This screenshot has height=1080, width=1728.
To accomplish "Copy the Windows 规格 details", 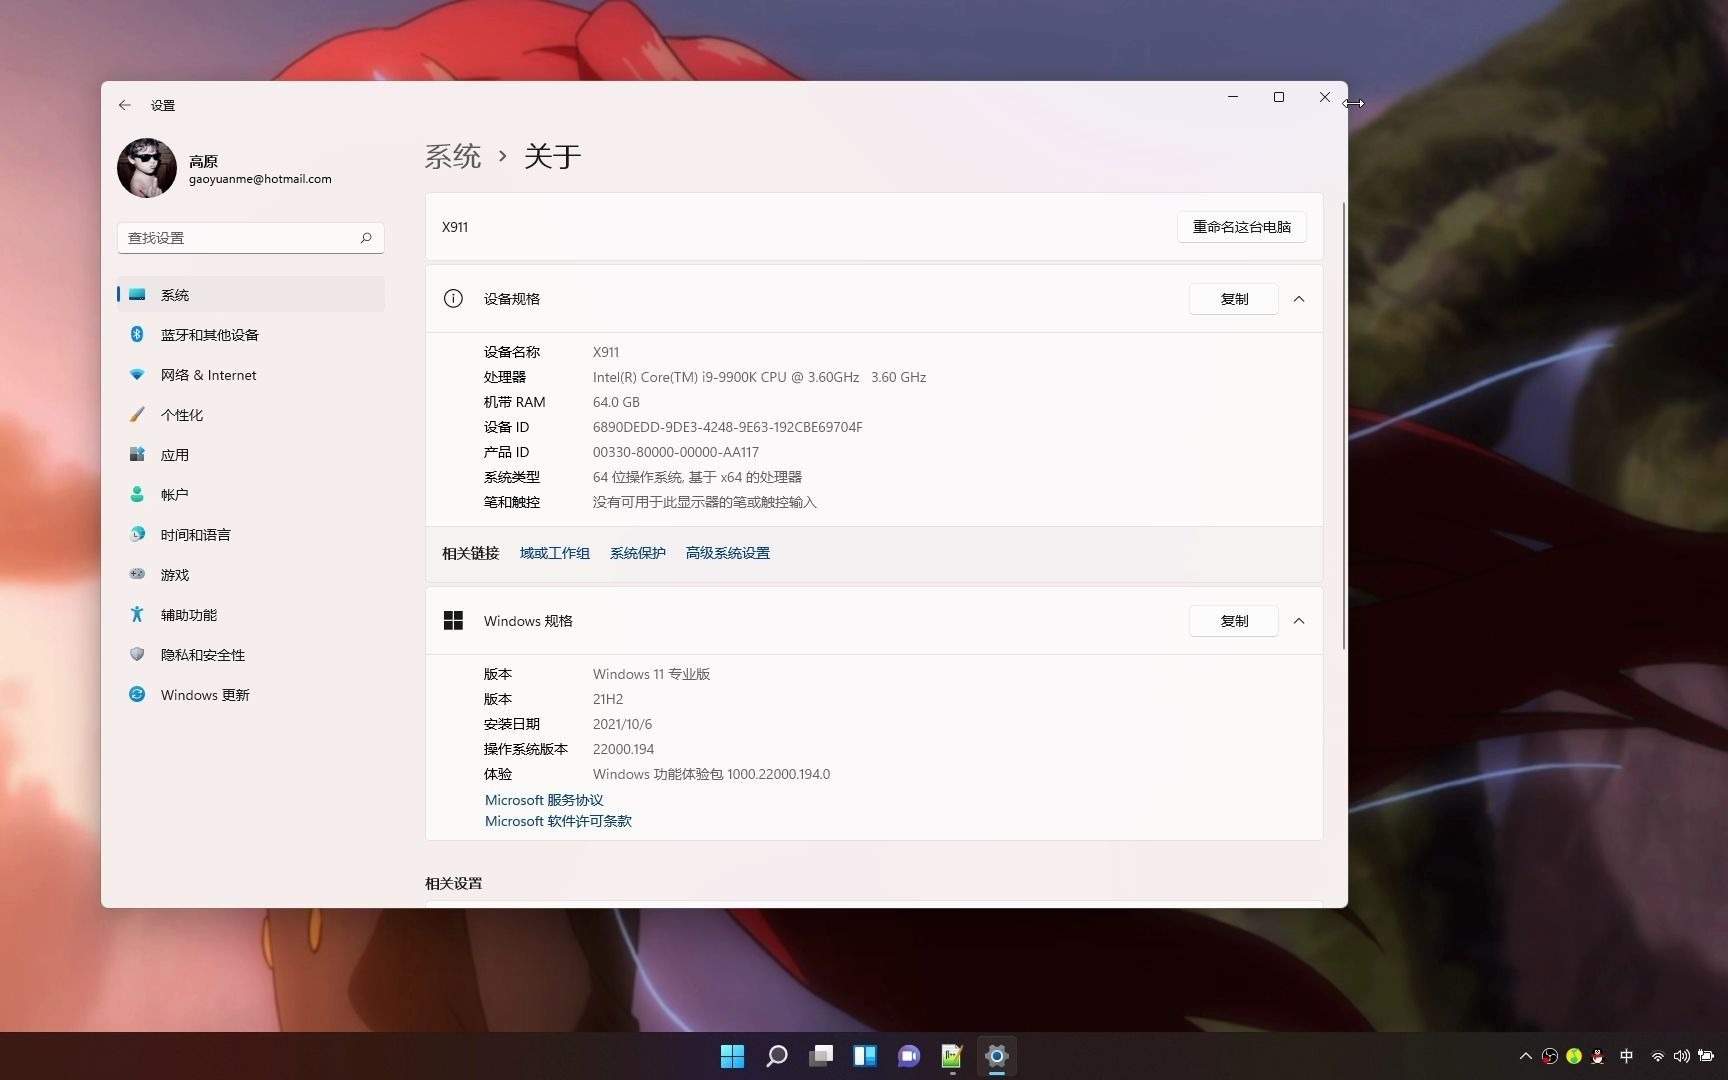I will pos(1234,621).
